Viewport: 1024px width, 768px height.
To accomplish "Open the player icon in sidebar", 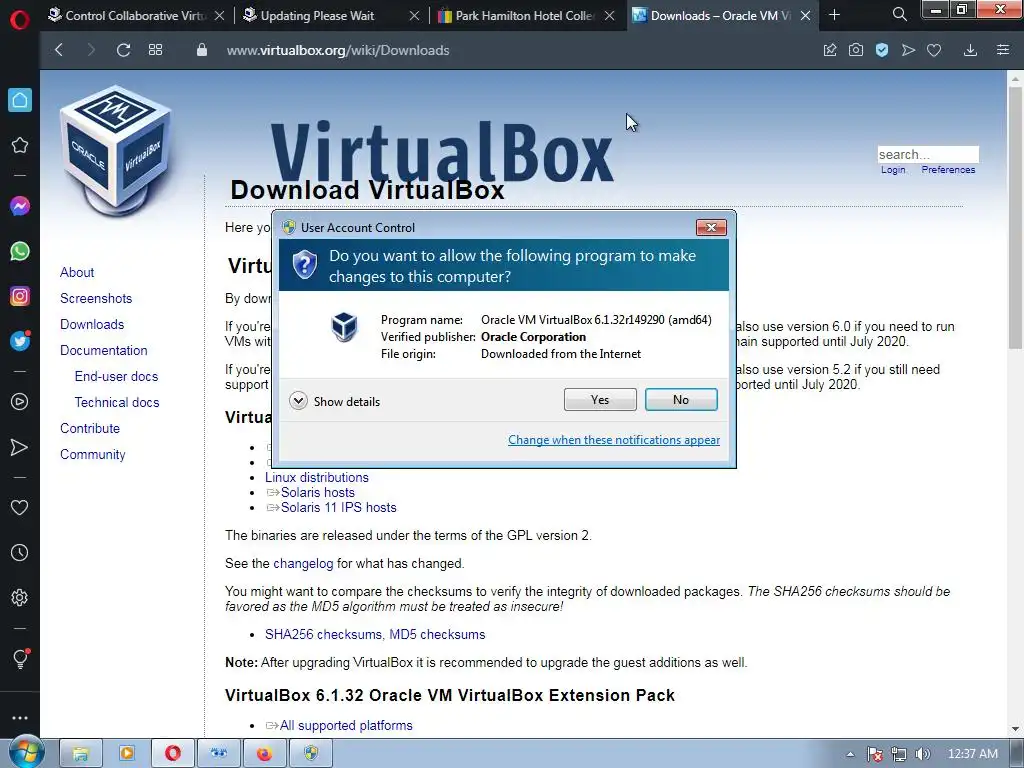I will click(20, 402).
